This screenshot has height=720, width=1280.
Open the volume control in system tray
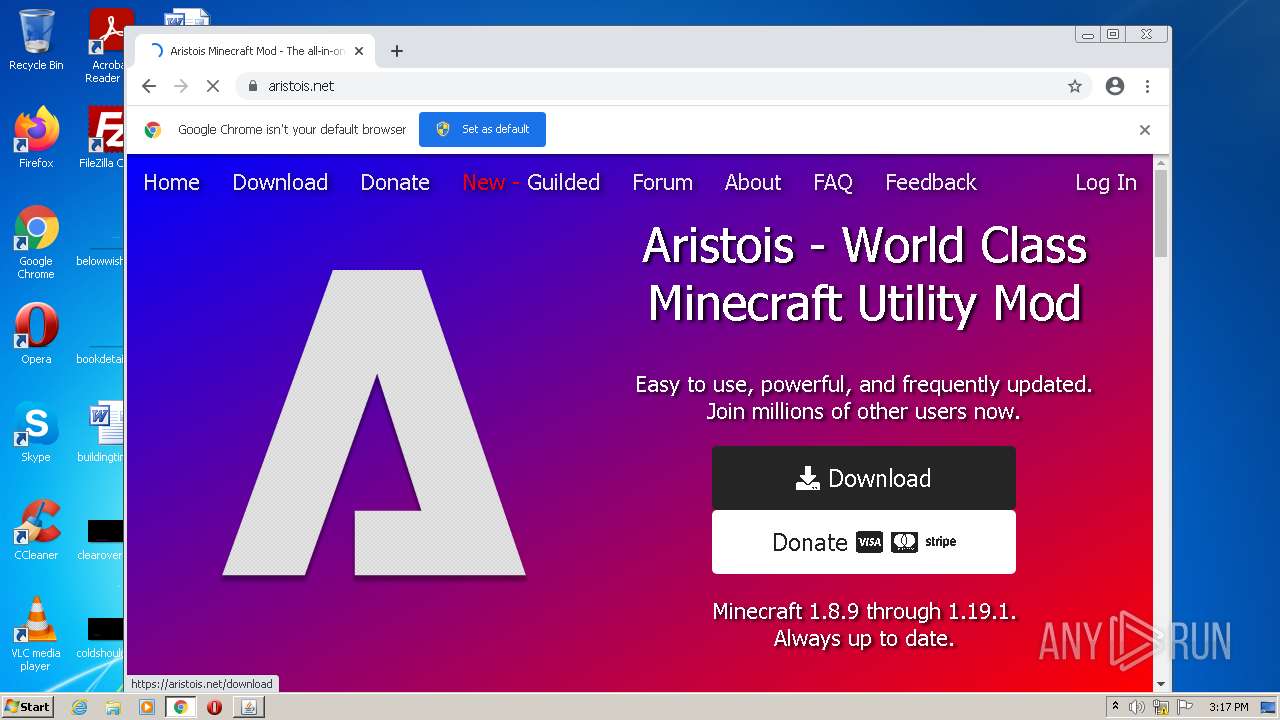[x=1137, y=707]
